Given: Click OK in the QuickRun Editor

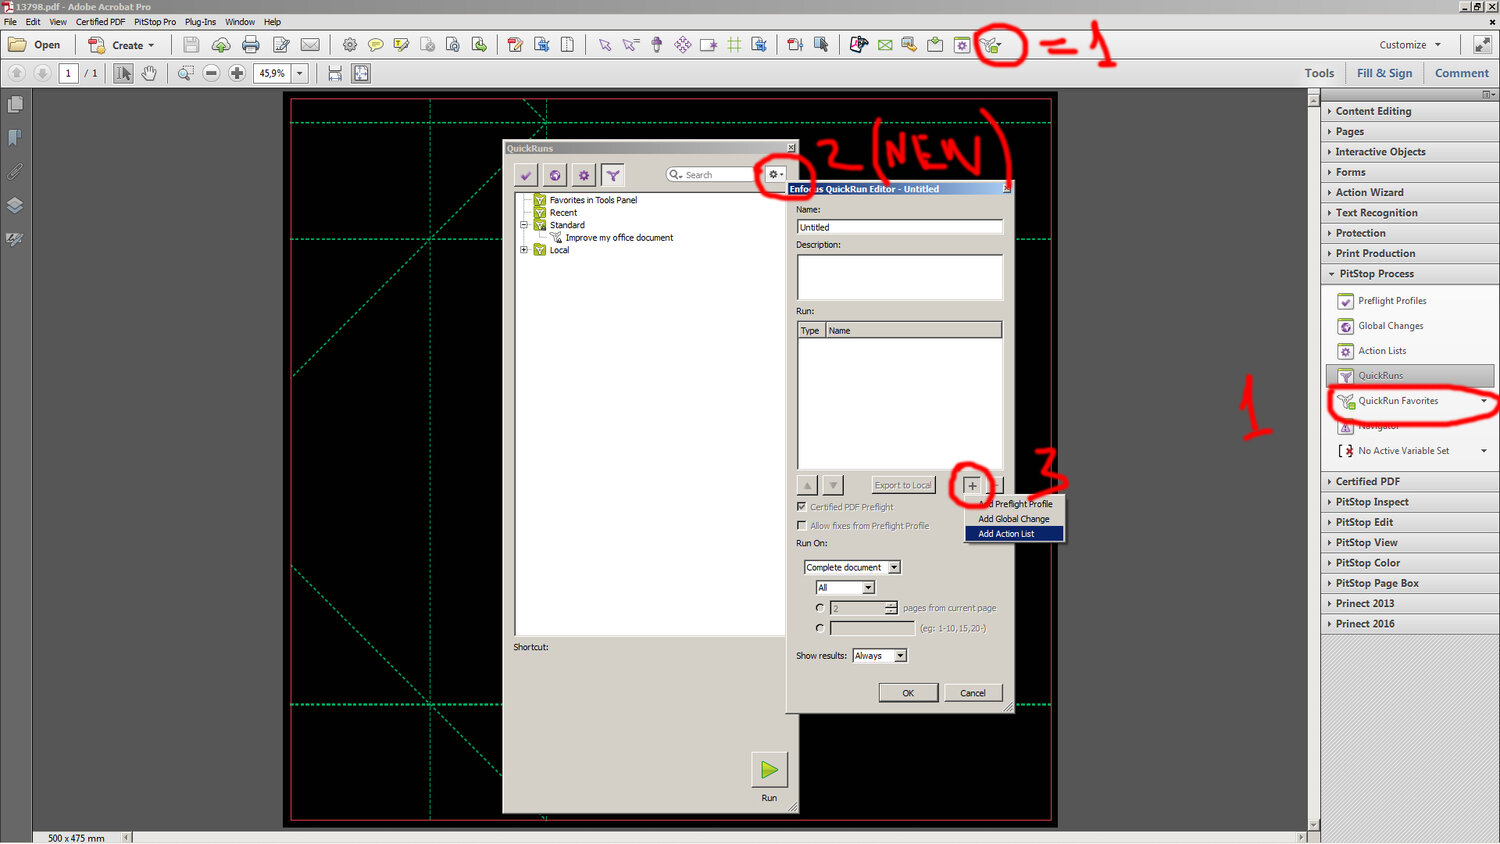Looking at the screenshot, I should [x=908, y=693].
